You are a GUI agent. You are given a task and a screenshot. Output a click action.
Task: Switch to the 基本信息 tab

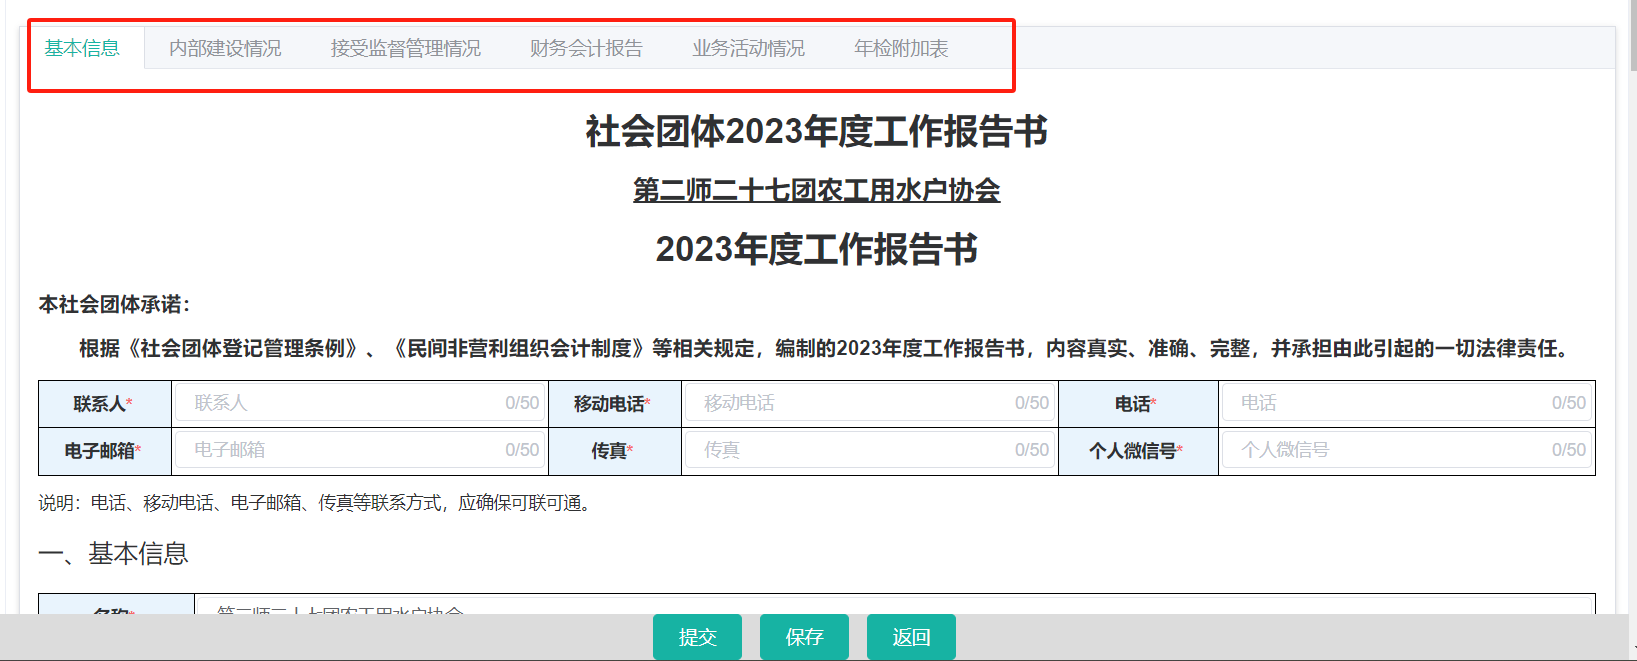click(82, 48)
